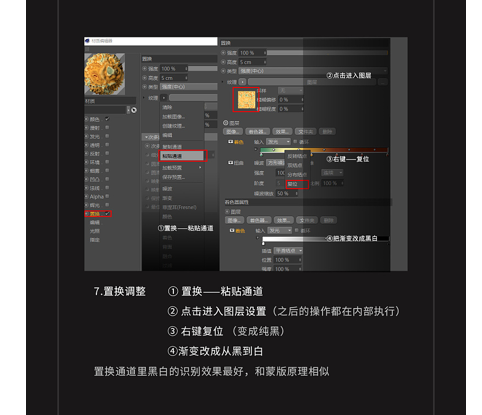This screenshot has width=482, height=415.
Task: Click the texture arrow button in right panel
Action: (x=242, y=82)
